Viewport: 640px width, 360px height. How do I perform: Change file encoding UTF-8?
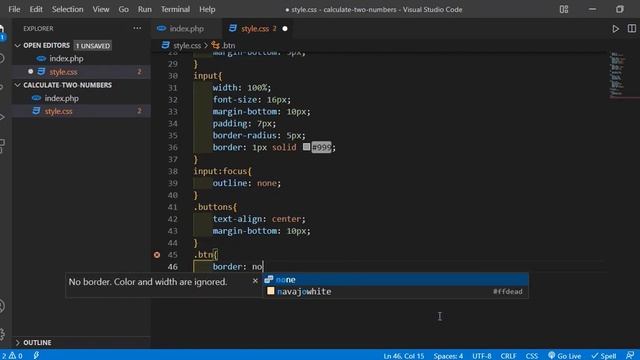(482, 356)
